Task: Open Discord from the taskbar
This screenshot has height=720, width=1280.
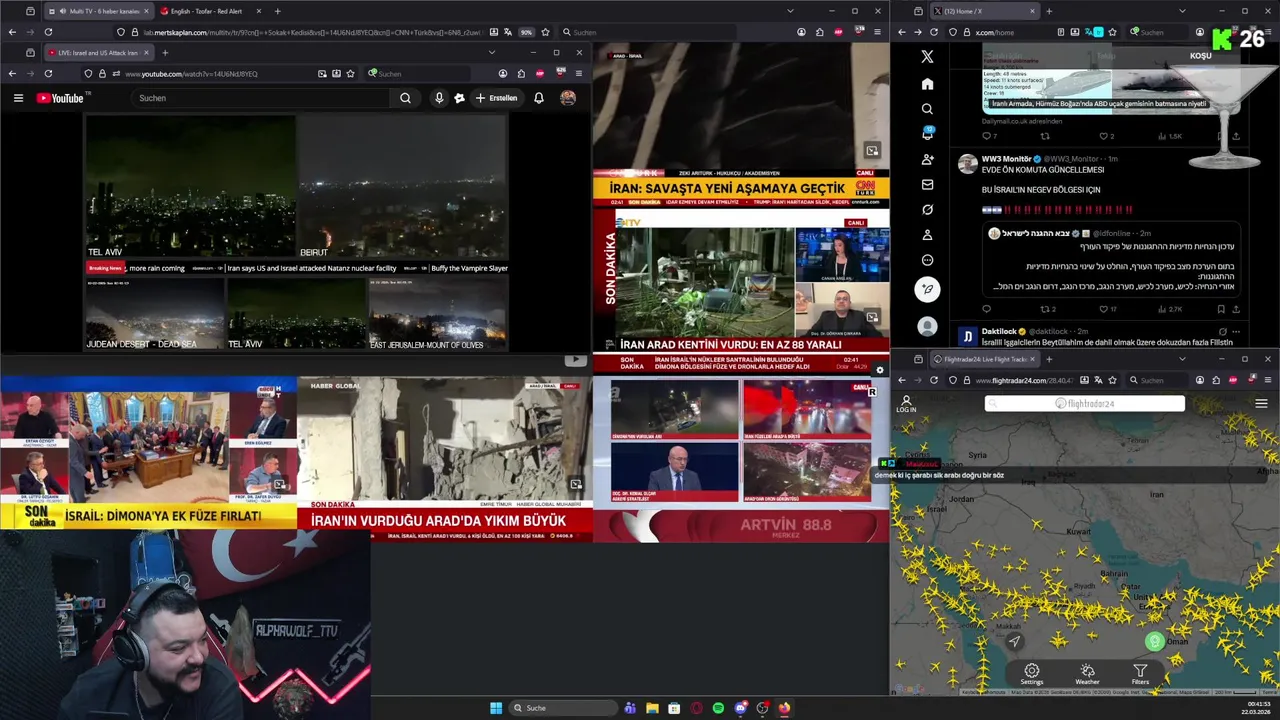Action: (x=740, y=708)
